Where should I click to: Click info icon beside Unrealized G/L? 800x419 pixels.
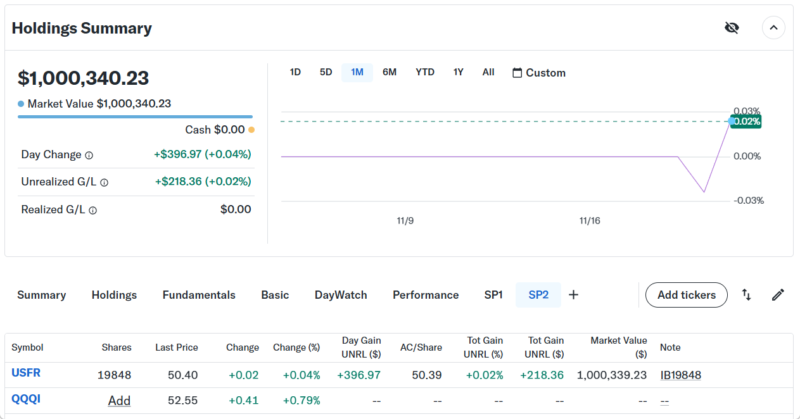click(x=104, y=183)
